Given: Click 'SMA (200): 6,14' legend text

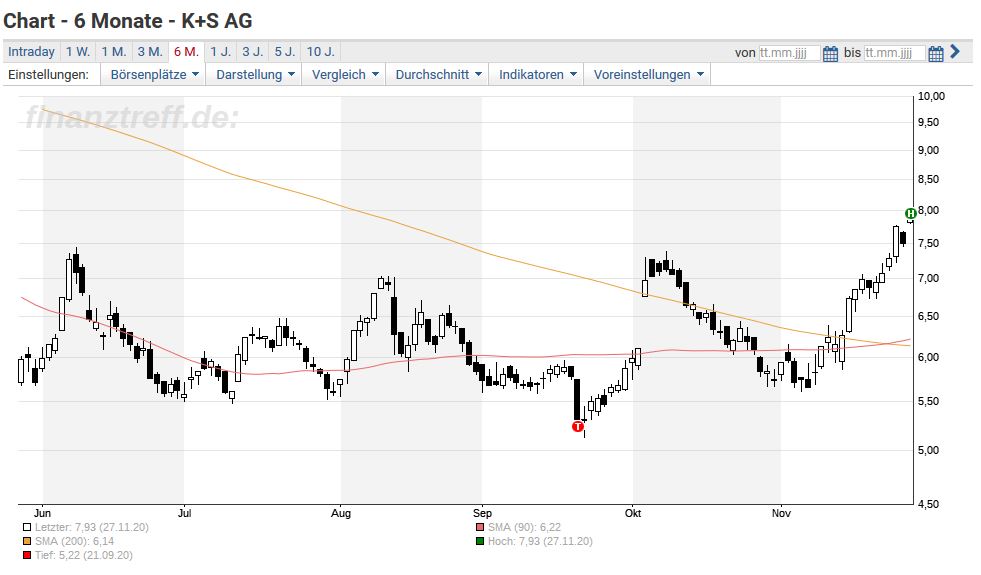Looking at the screenshot, I should pos(74,541).
